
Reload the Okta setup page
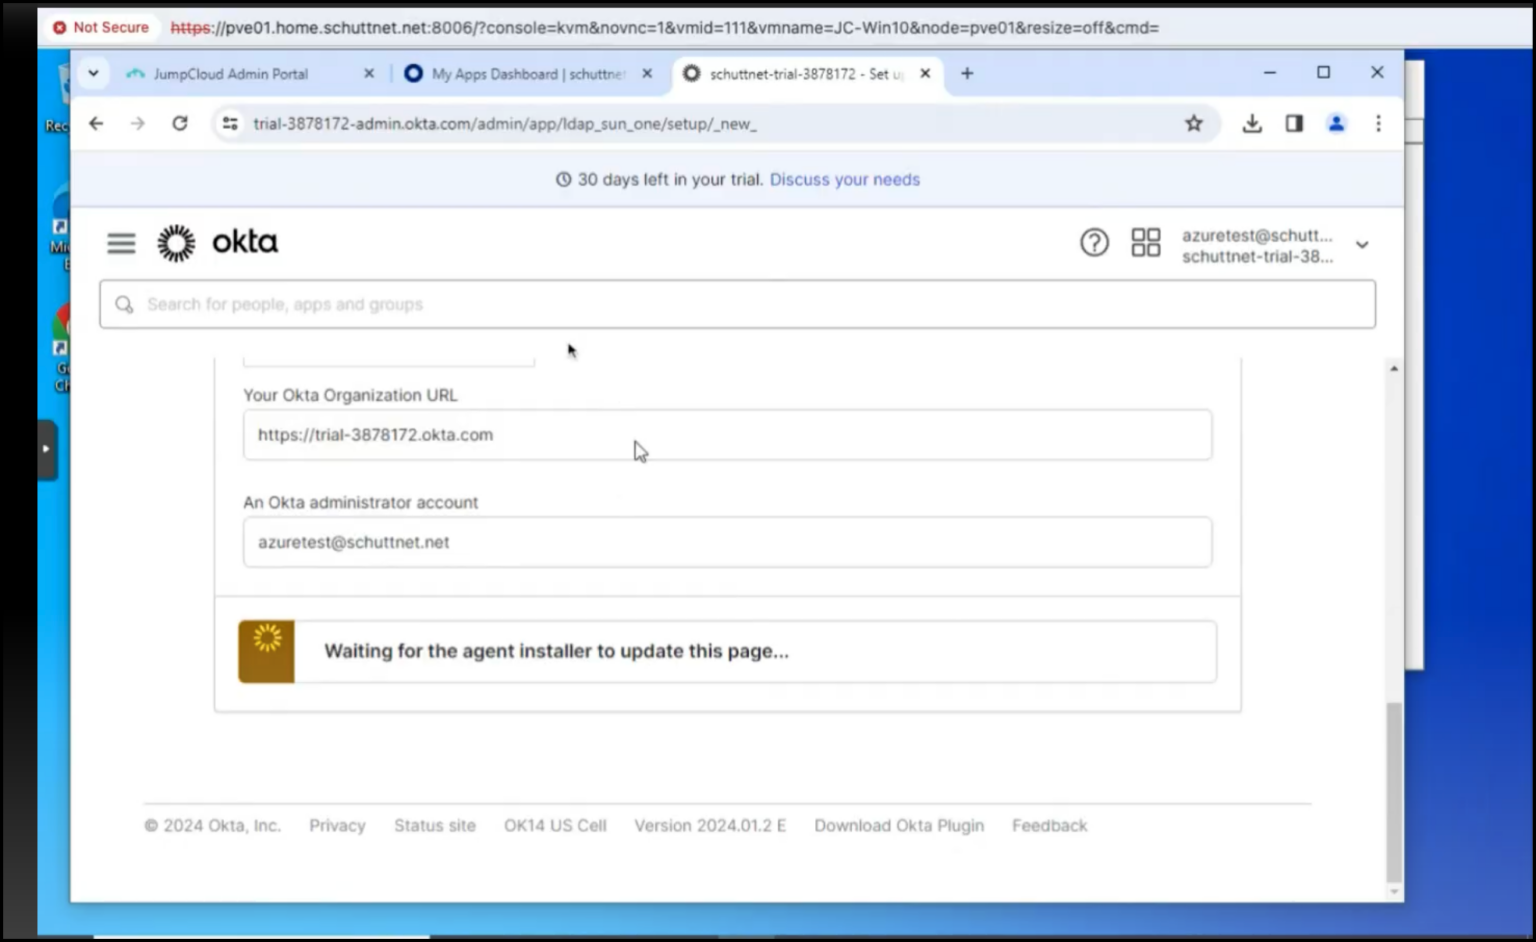coord(180,123)
